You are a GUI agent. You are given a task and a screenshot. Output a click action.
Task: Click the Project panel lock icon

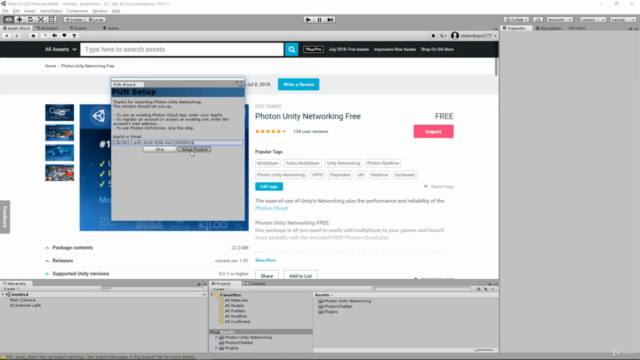[x=489, y=284]
